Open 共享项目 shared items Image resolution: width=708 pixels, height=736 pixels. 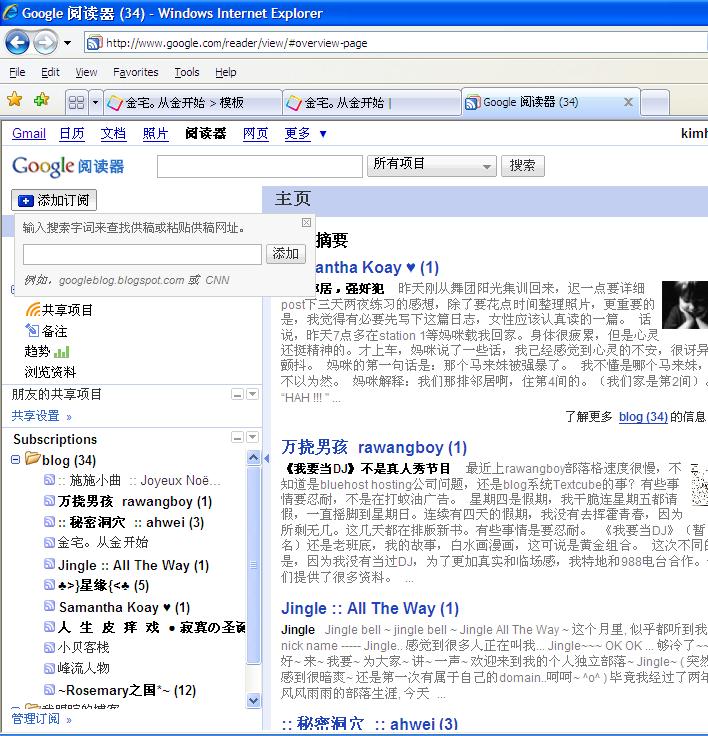pyautogui.click(x=59, y=310)
